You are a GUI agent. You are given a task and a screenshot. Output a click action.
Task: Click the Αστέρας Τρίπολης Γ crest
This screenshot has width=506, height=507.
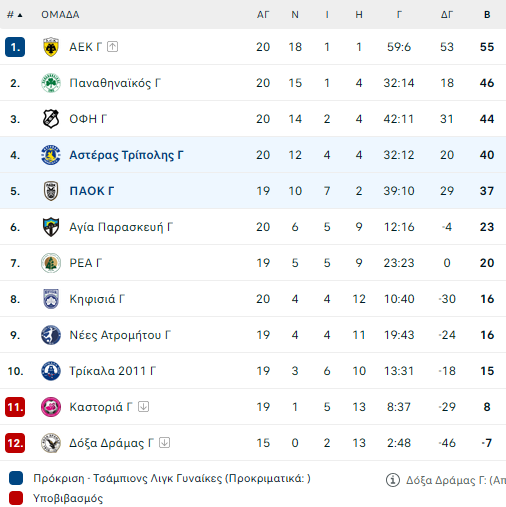pos(51,155)
